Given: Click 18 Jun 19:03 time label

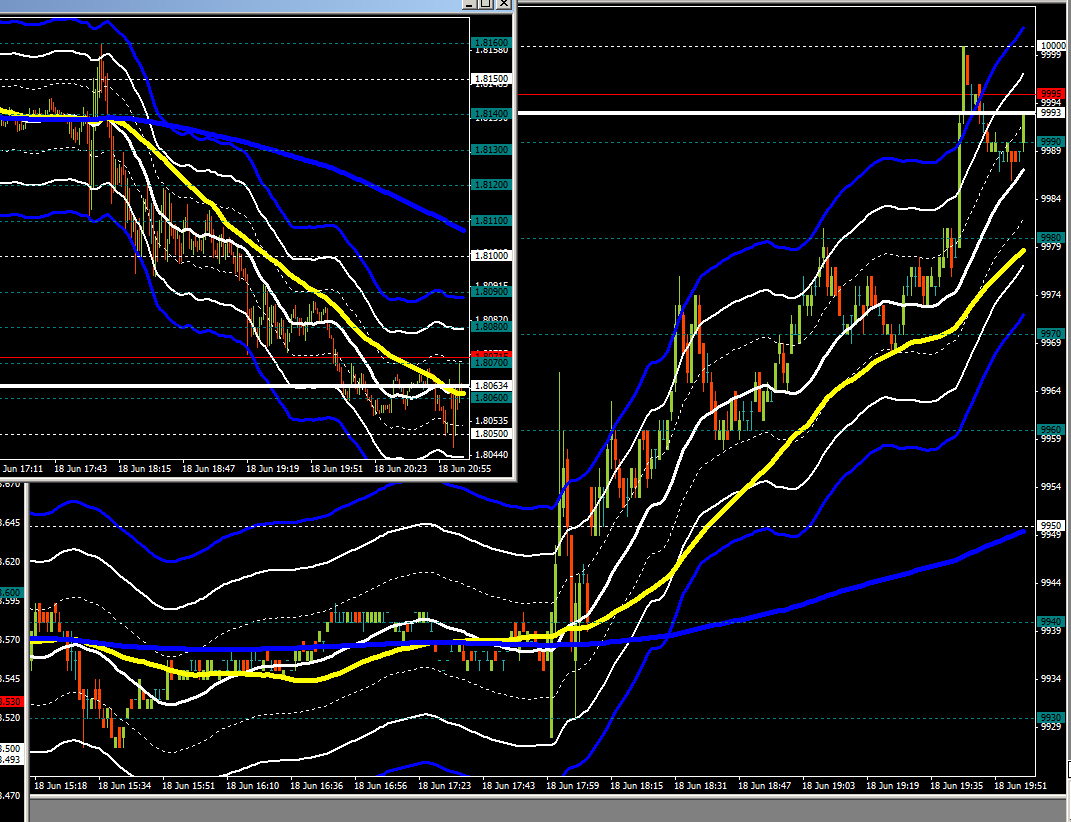Looking at the screenshot, I should tap(829, 786).
